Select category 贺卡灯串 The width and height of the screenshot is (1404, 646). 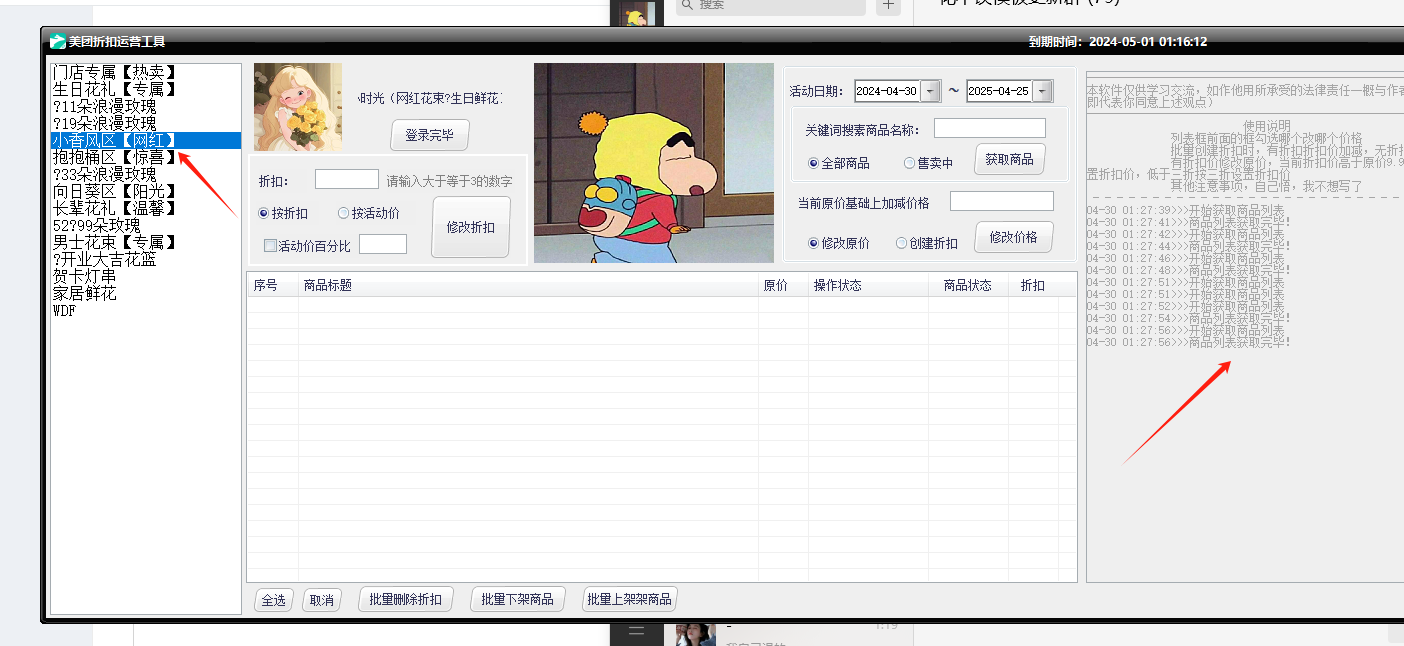click(x=146, y=276)
